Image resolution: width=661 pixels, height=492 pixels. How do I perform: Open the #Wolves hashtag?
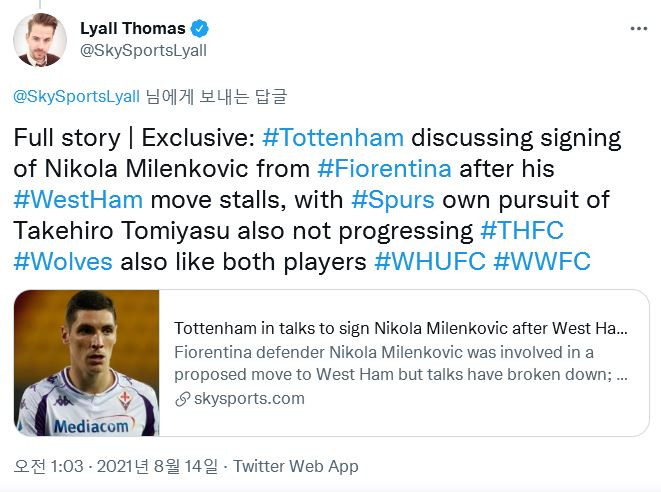click(x=63, y=261)
